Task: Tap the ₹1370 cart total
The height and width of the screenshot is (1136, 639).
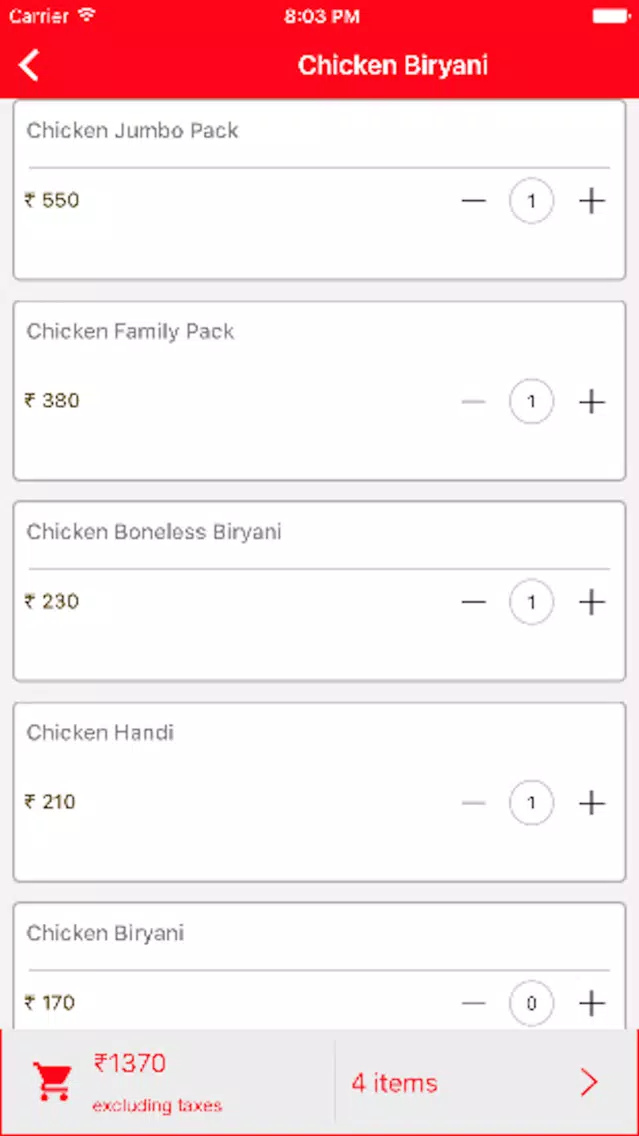Action: (130, 1063)
